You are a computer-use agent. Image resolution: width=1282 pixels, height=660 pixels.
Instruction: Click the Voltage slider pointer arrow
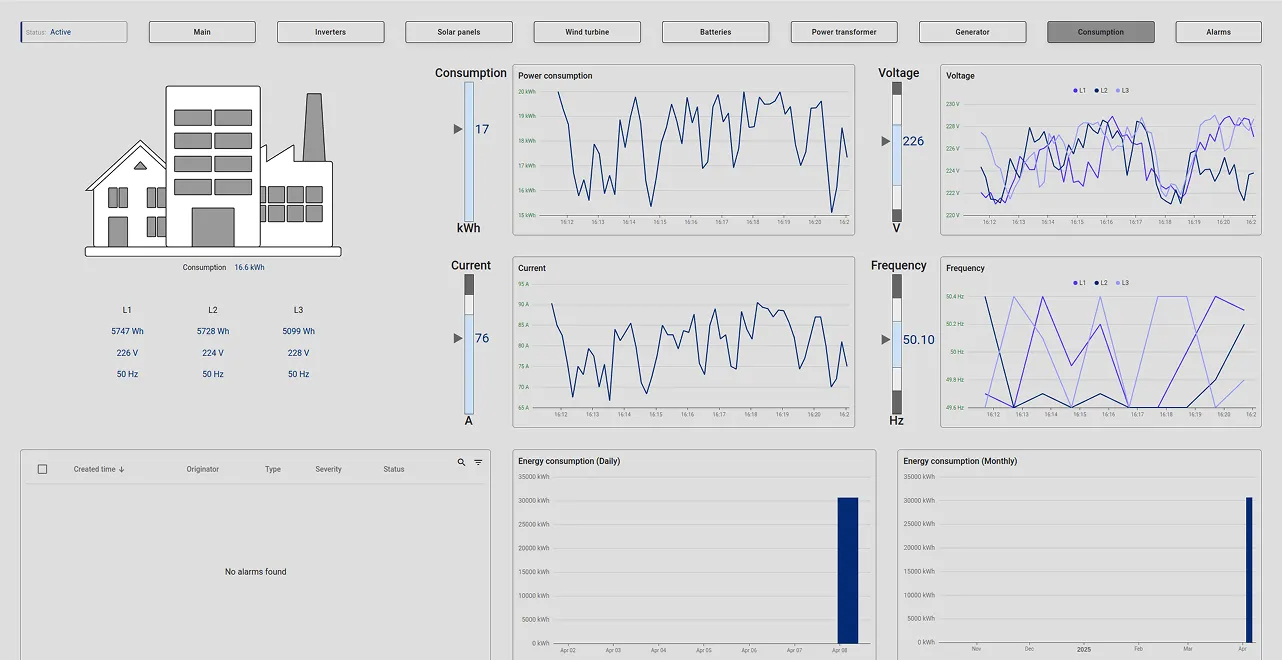tap(884, 141)
